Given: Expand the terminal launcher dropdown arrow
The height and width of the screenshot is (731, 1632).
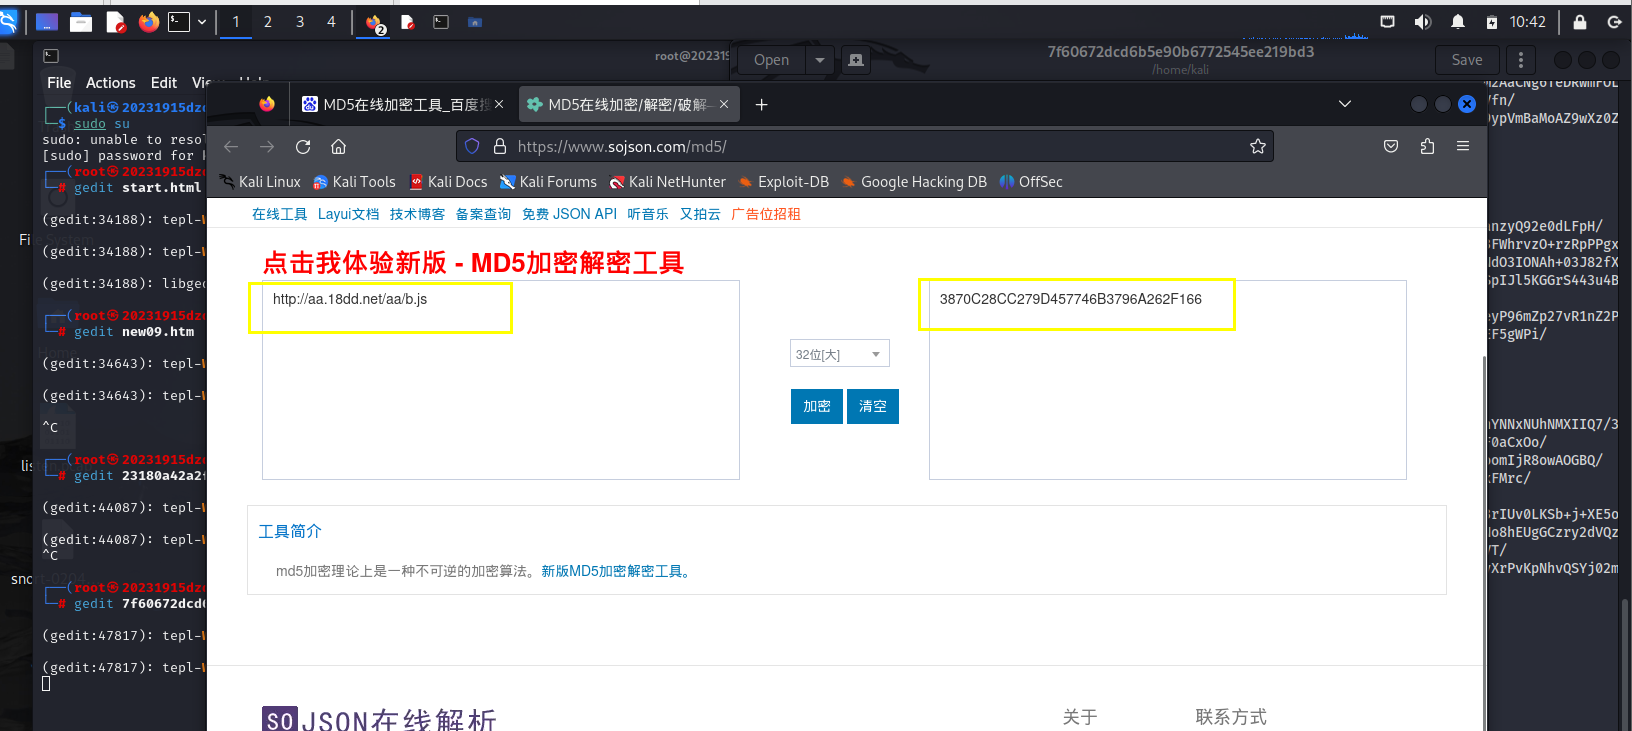Looking at the screenshot, I should click(x=202, y=22).
